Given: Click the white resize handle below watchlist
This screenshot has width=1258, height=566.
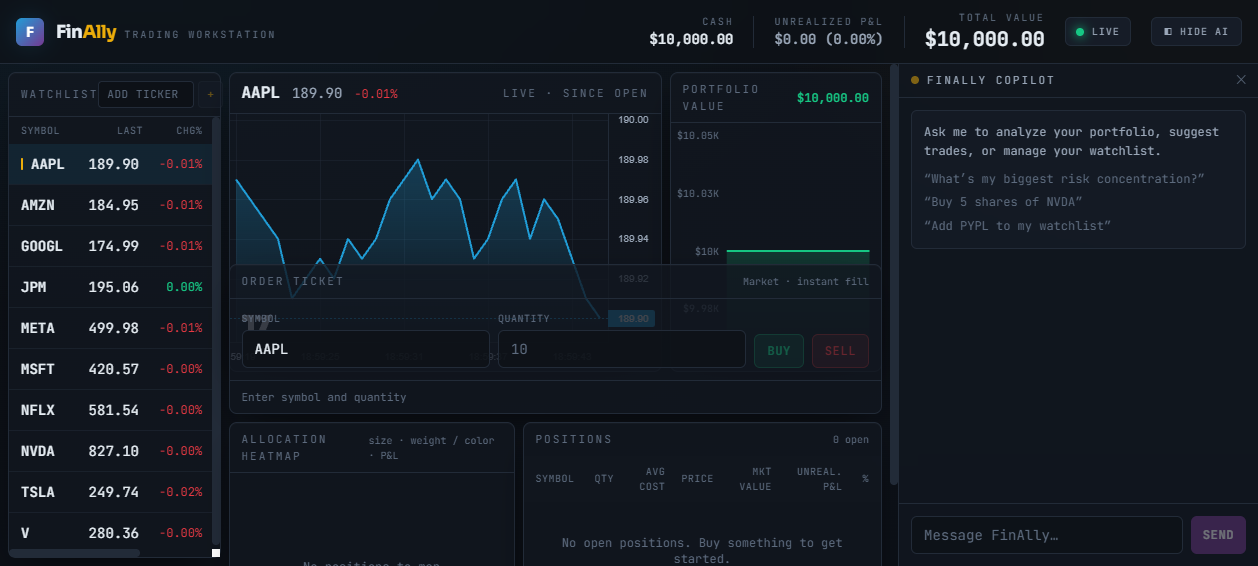Looking at the screenshot, I should click(x=216, y=553).
